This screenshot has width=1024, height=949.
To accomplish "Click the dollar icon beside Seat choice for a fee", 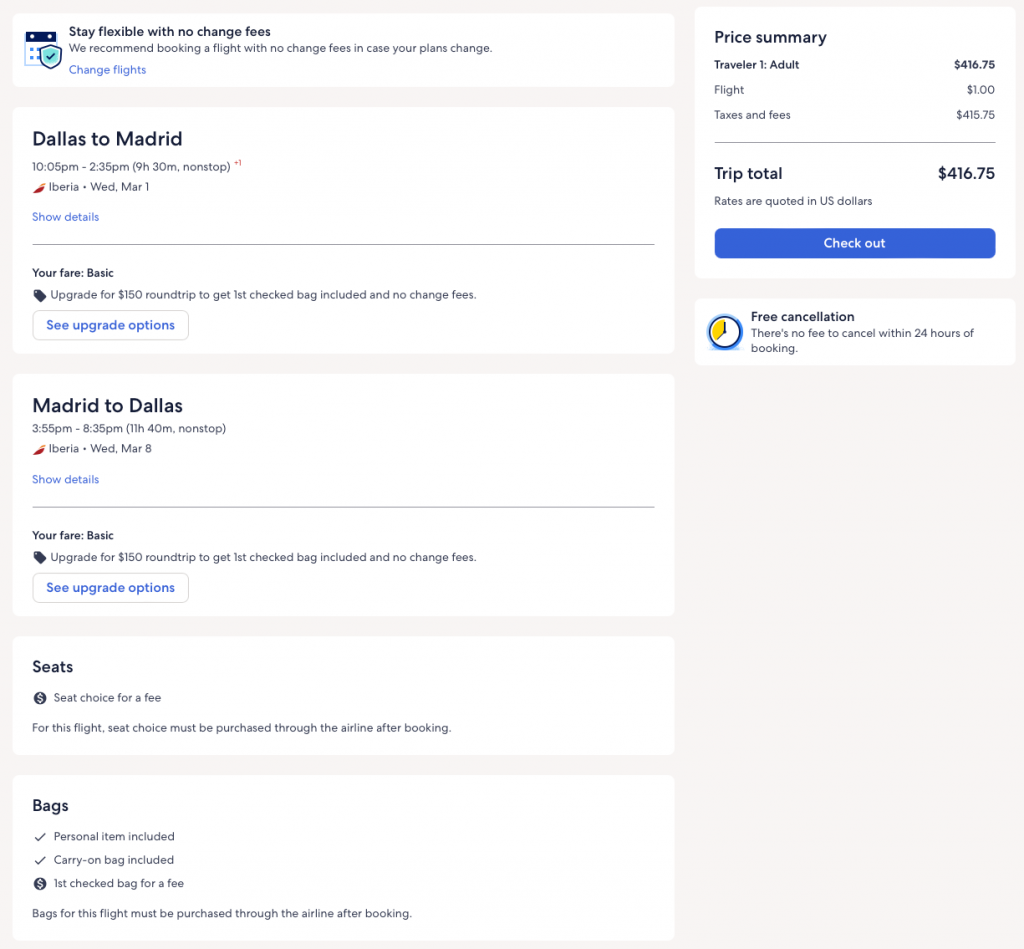I will point(40,698).
